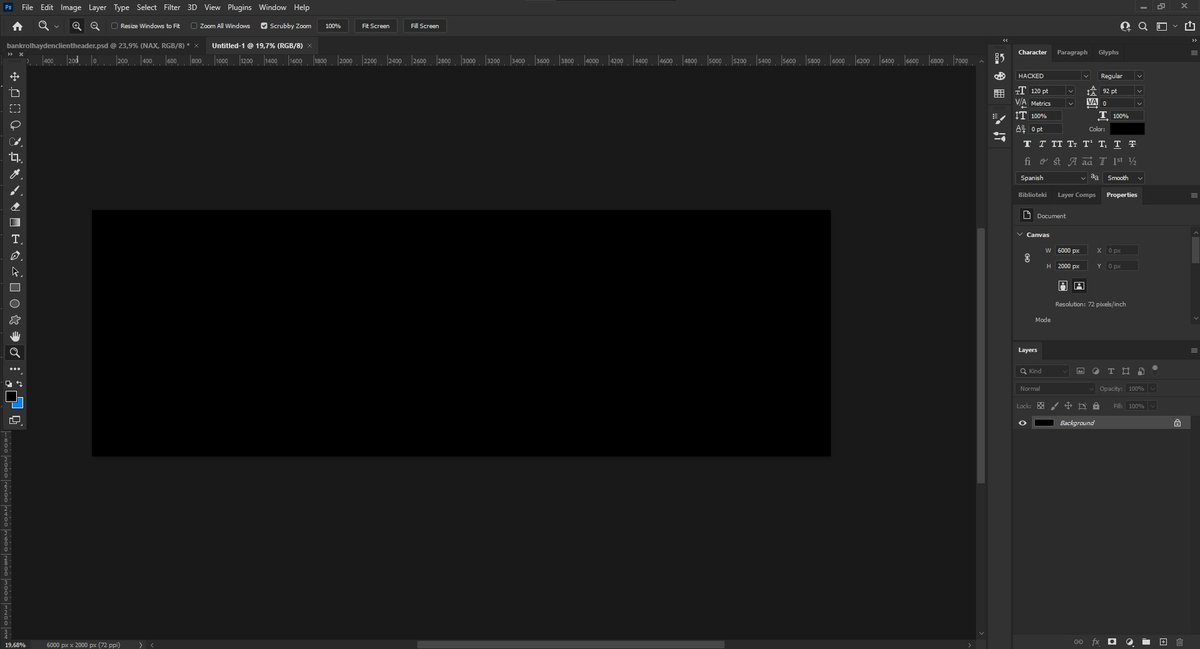
Task: Open the Normal blending mode dropdown
Action: click(x=1056, y=388)
